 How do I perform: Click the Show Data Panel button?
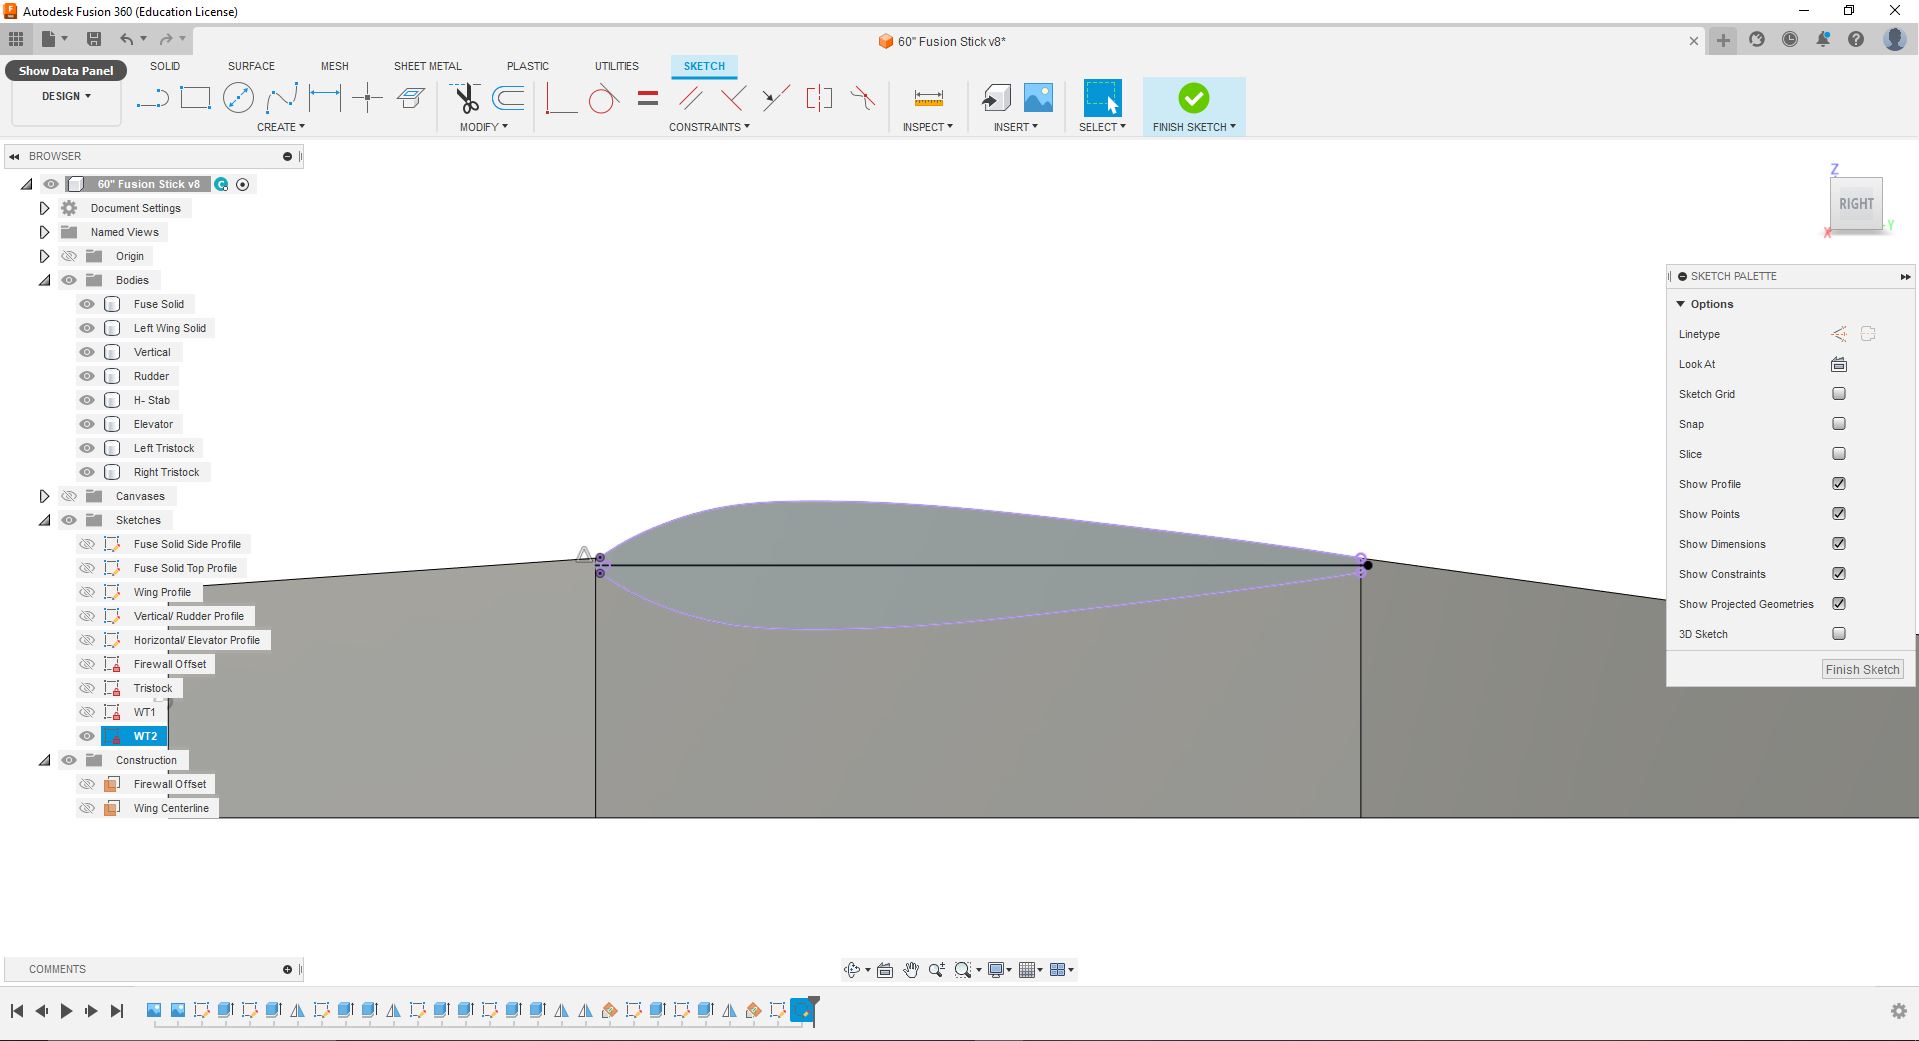66,71
